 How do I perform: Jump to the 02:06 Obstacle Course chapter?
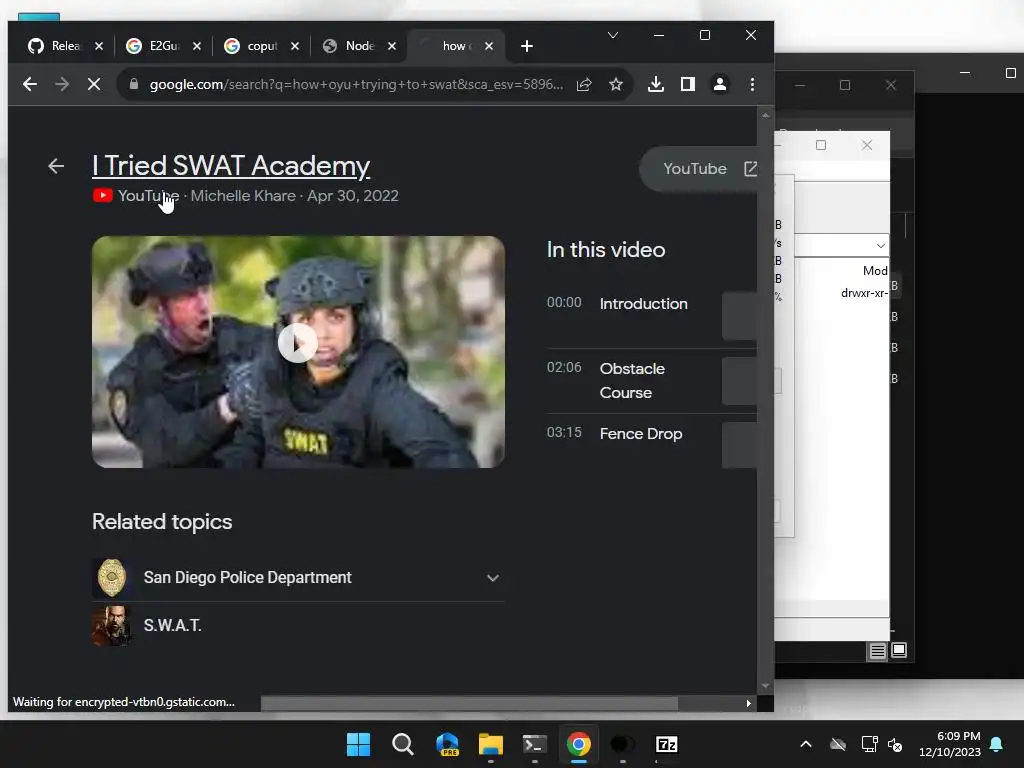[651, 380]
